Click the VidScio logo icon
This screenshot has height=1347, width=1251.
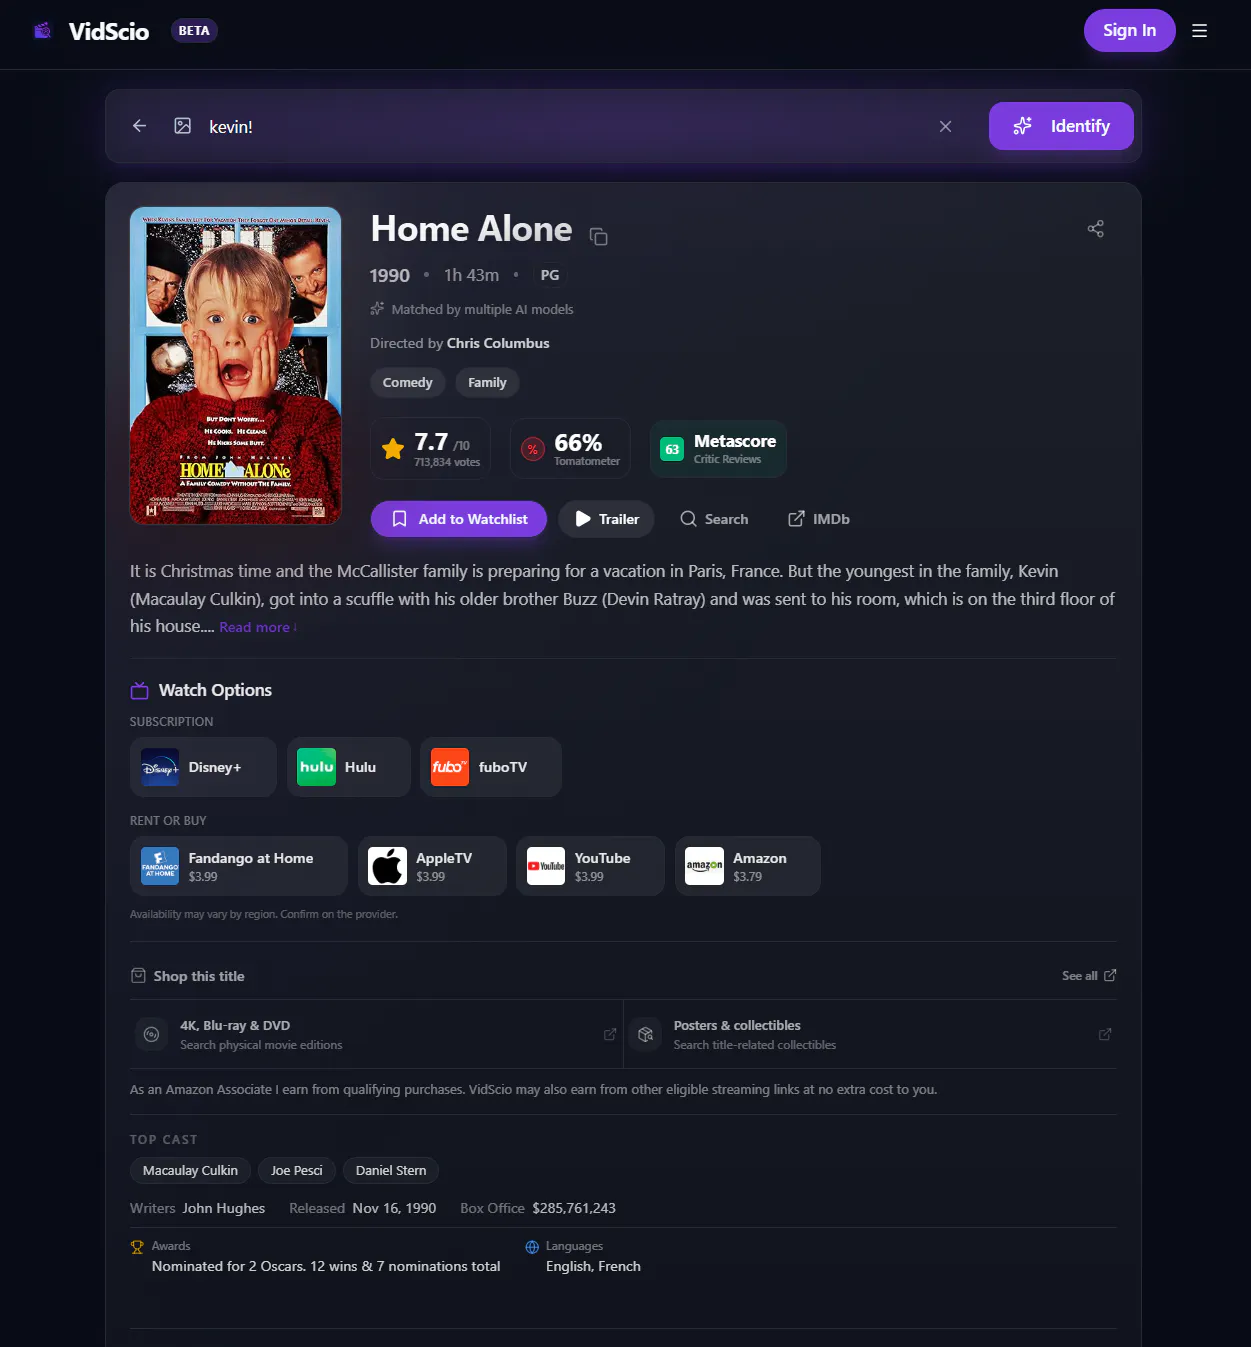point(42,31)
